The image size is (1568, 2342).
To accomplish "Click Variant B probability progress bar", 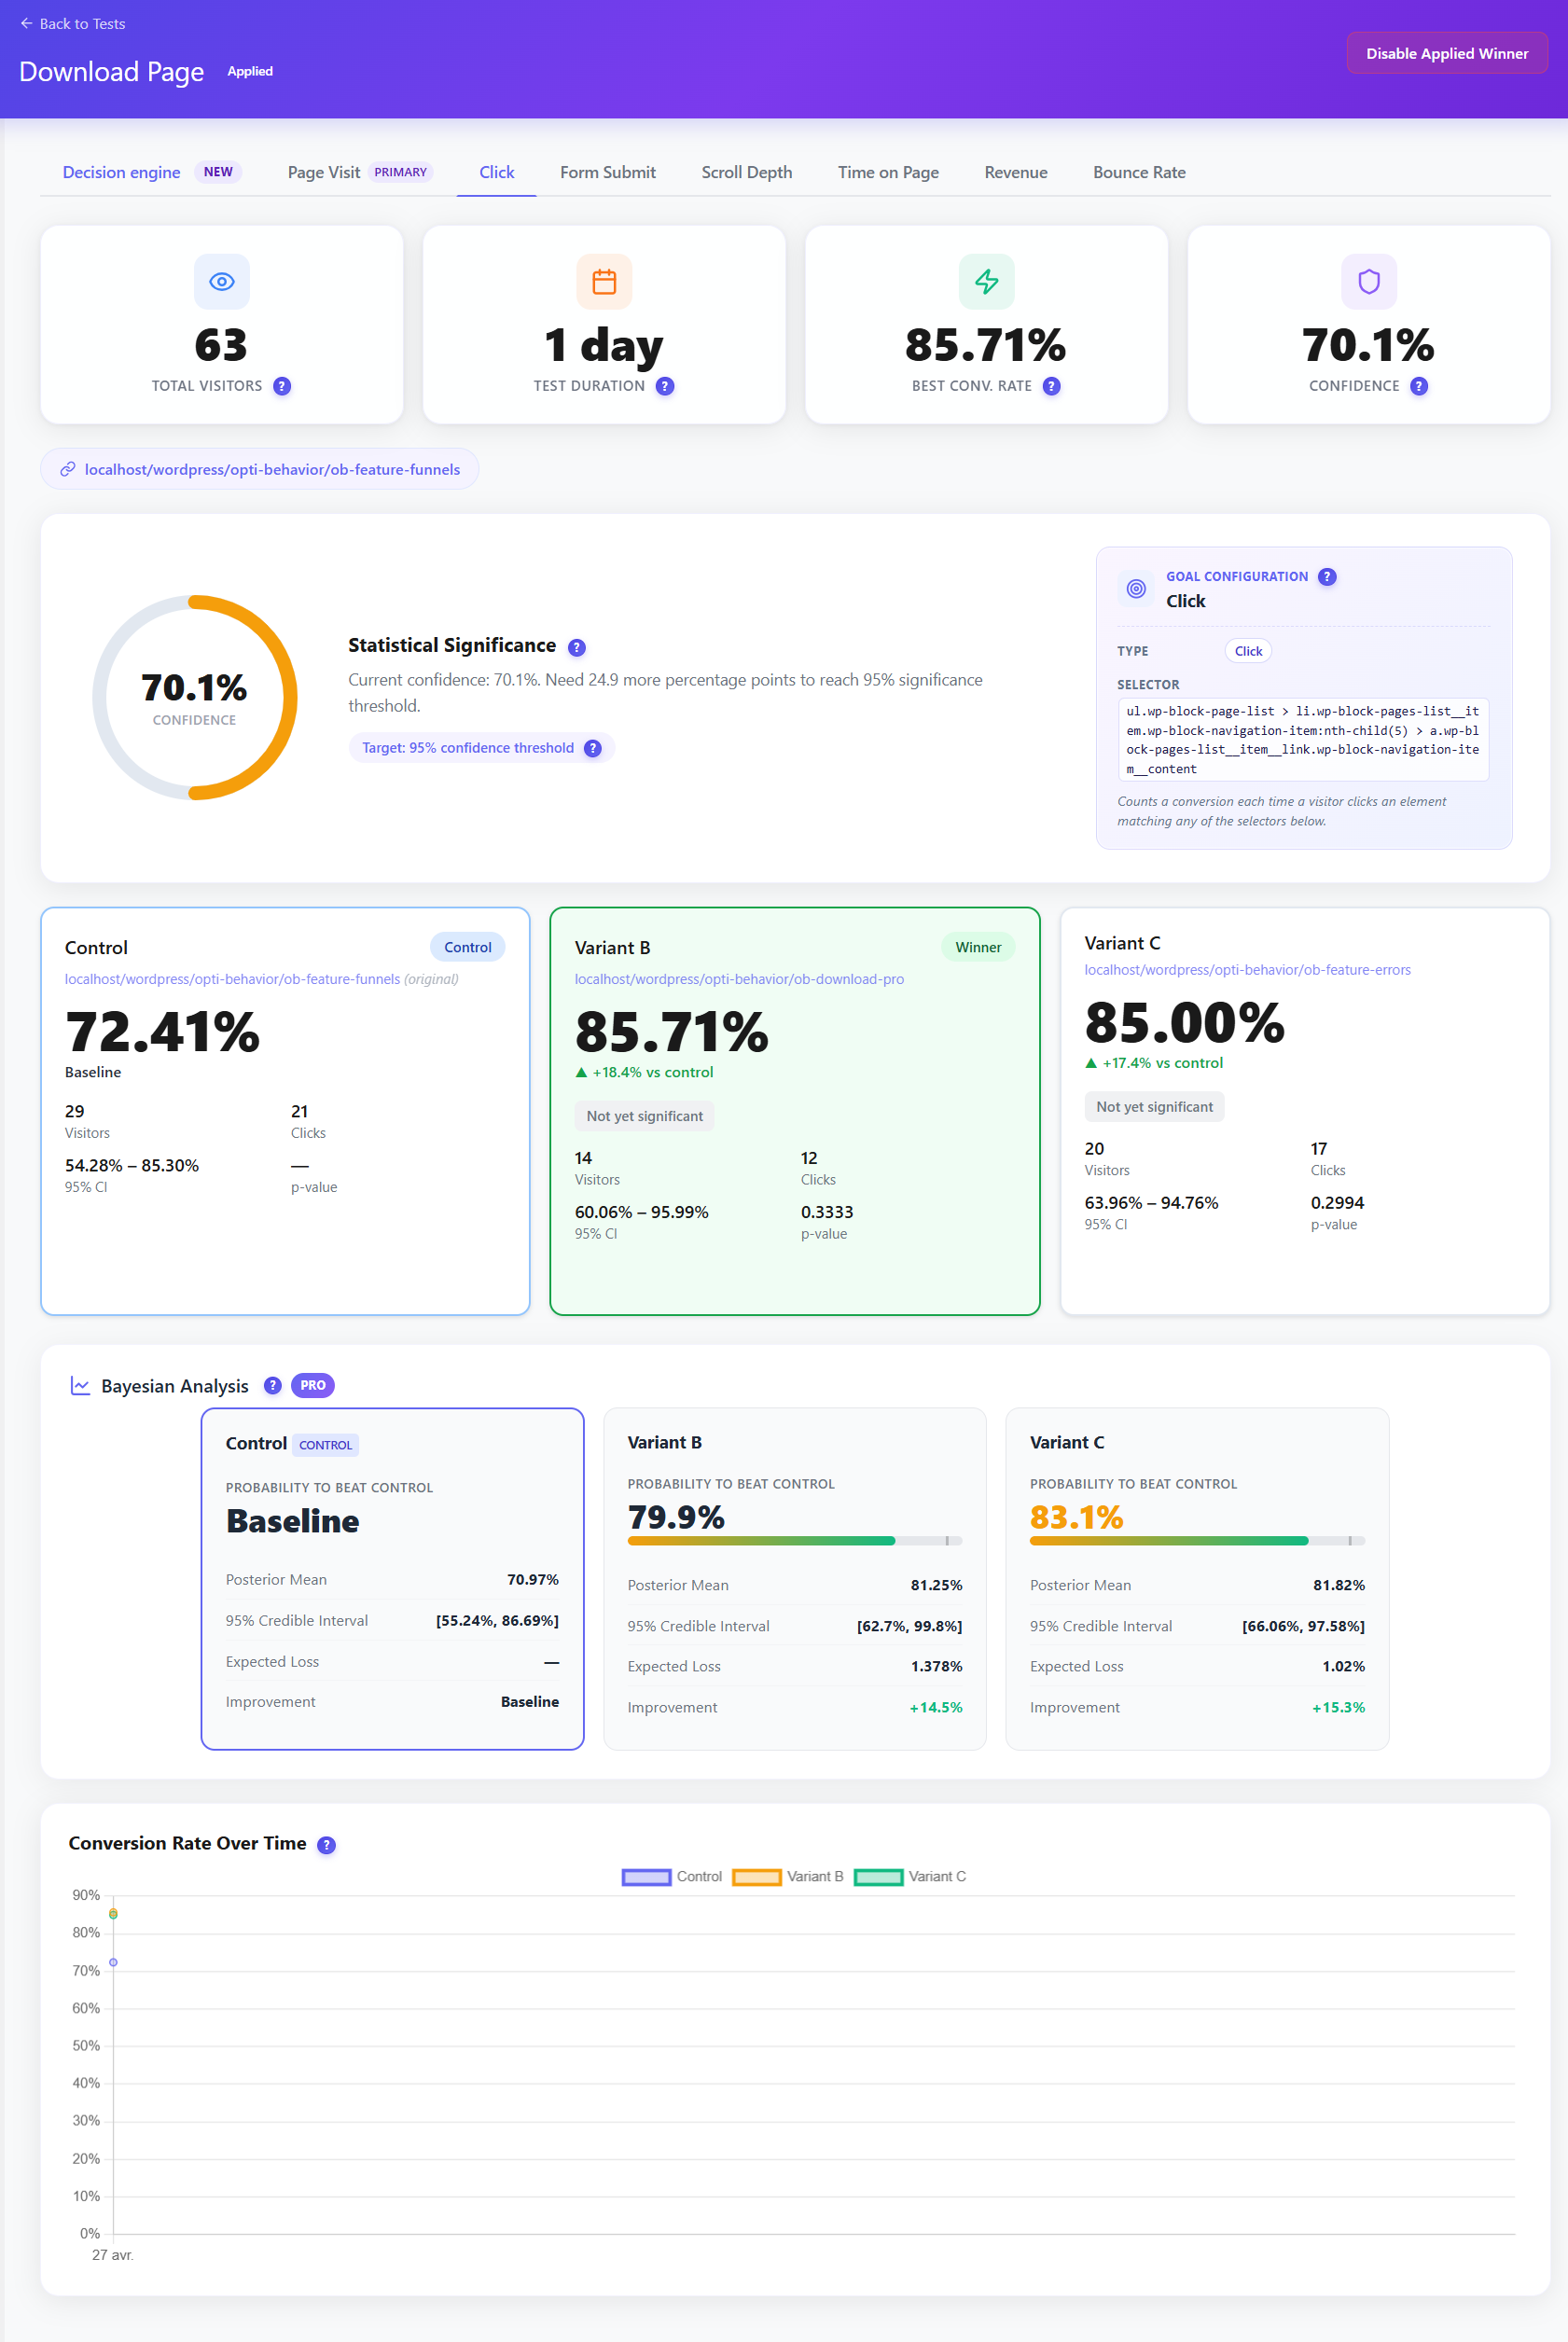I will pos(794,1541).
